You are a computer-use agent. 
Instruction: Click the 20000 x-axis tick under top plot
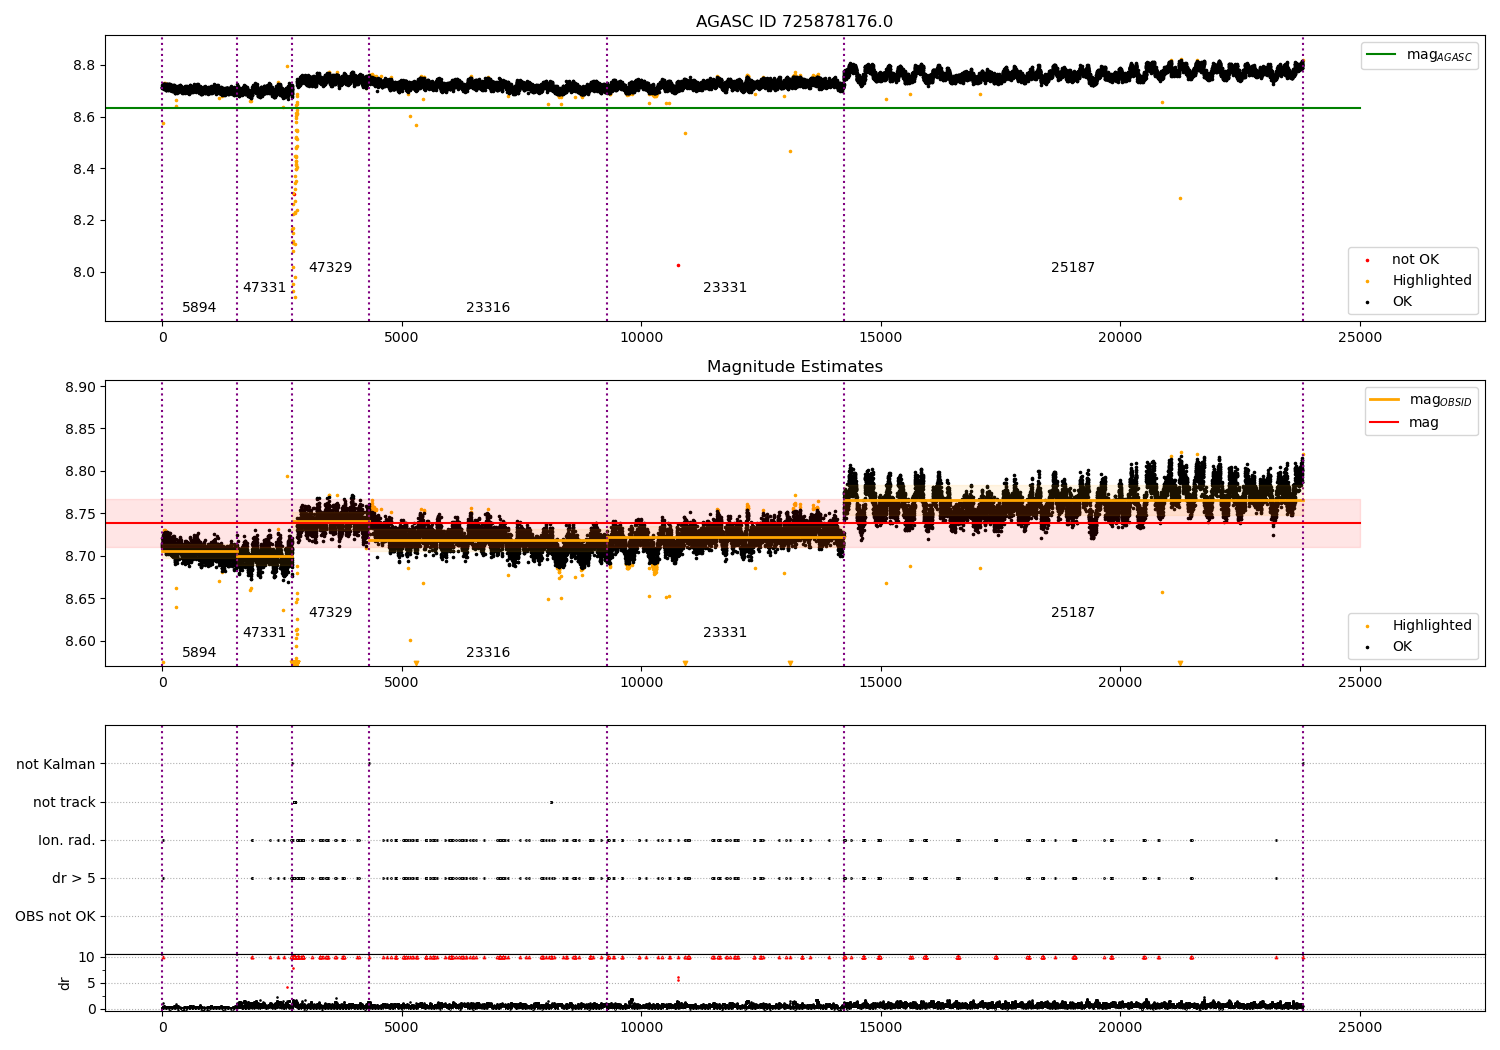1120,338
